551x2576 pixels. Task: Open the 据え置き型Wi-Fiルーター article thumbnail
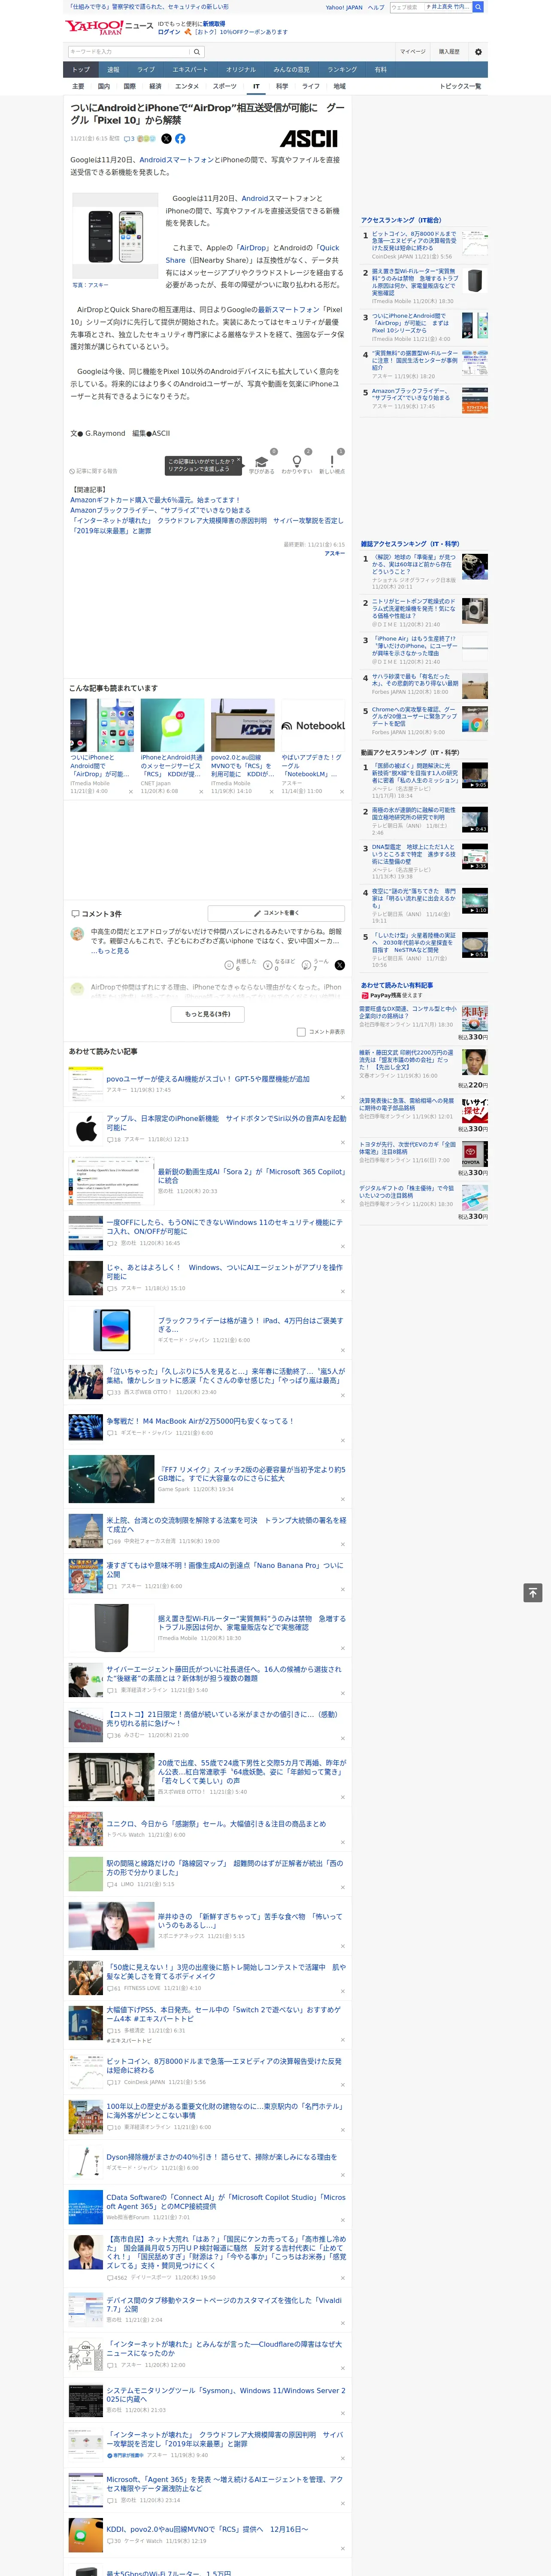(x=111, y=1627)
